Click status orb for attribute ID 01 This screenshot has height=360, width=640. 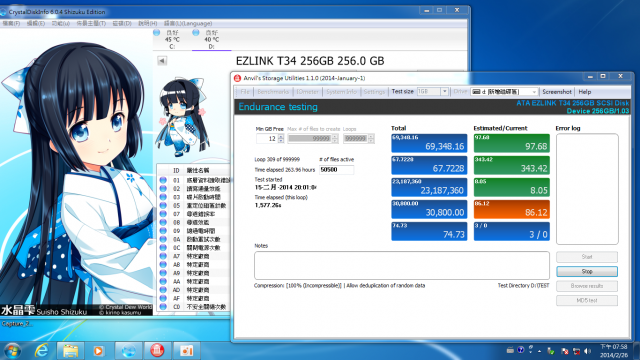coord(163,180)
